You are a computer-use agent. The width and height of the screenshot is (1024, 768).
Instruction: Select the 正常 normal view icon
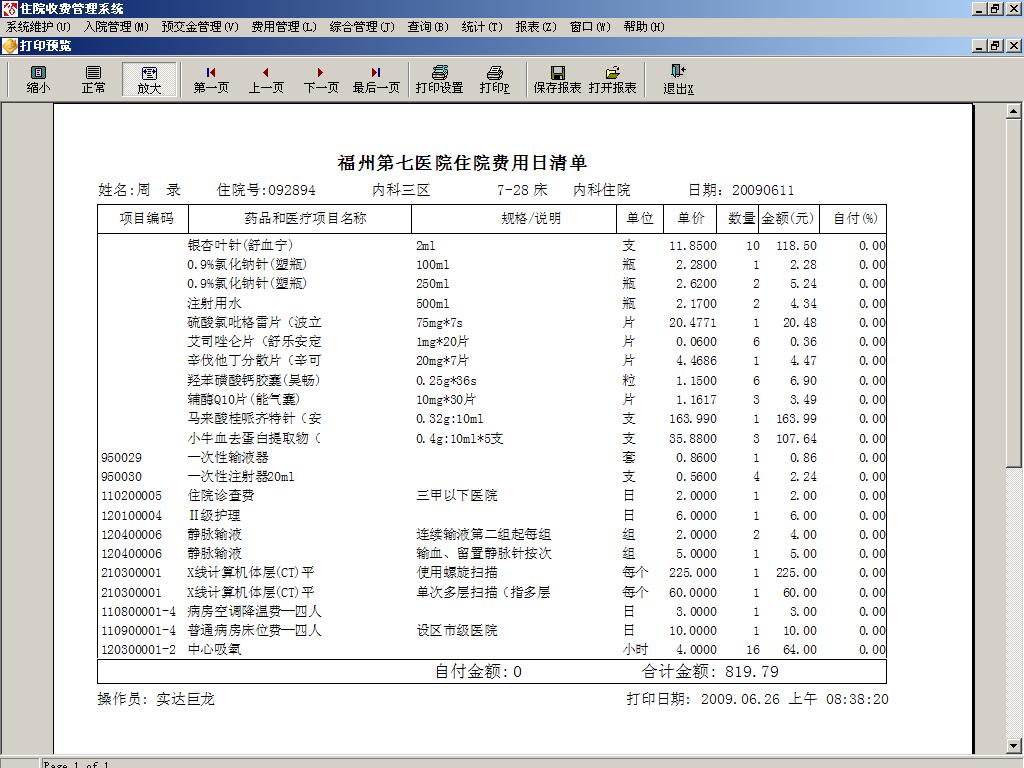(93, 80)
